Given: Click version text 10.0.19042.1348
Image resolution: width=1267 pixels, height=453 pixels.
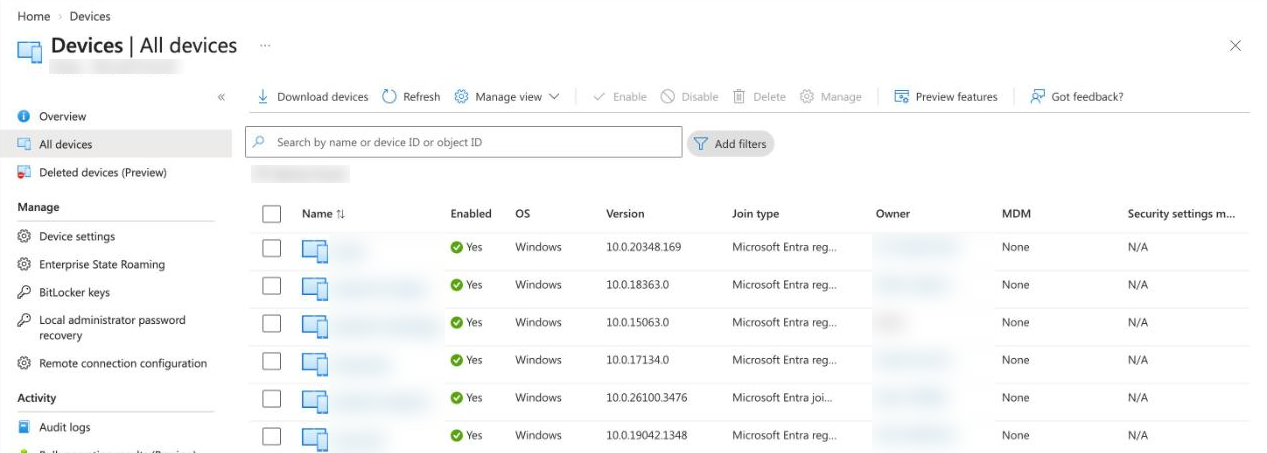Looking at the screenshot, I should (x=646, y=436).
